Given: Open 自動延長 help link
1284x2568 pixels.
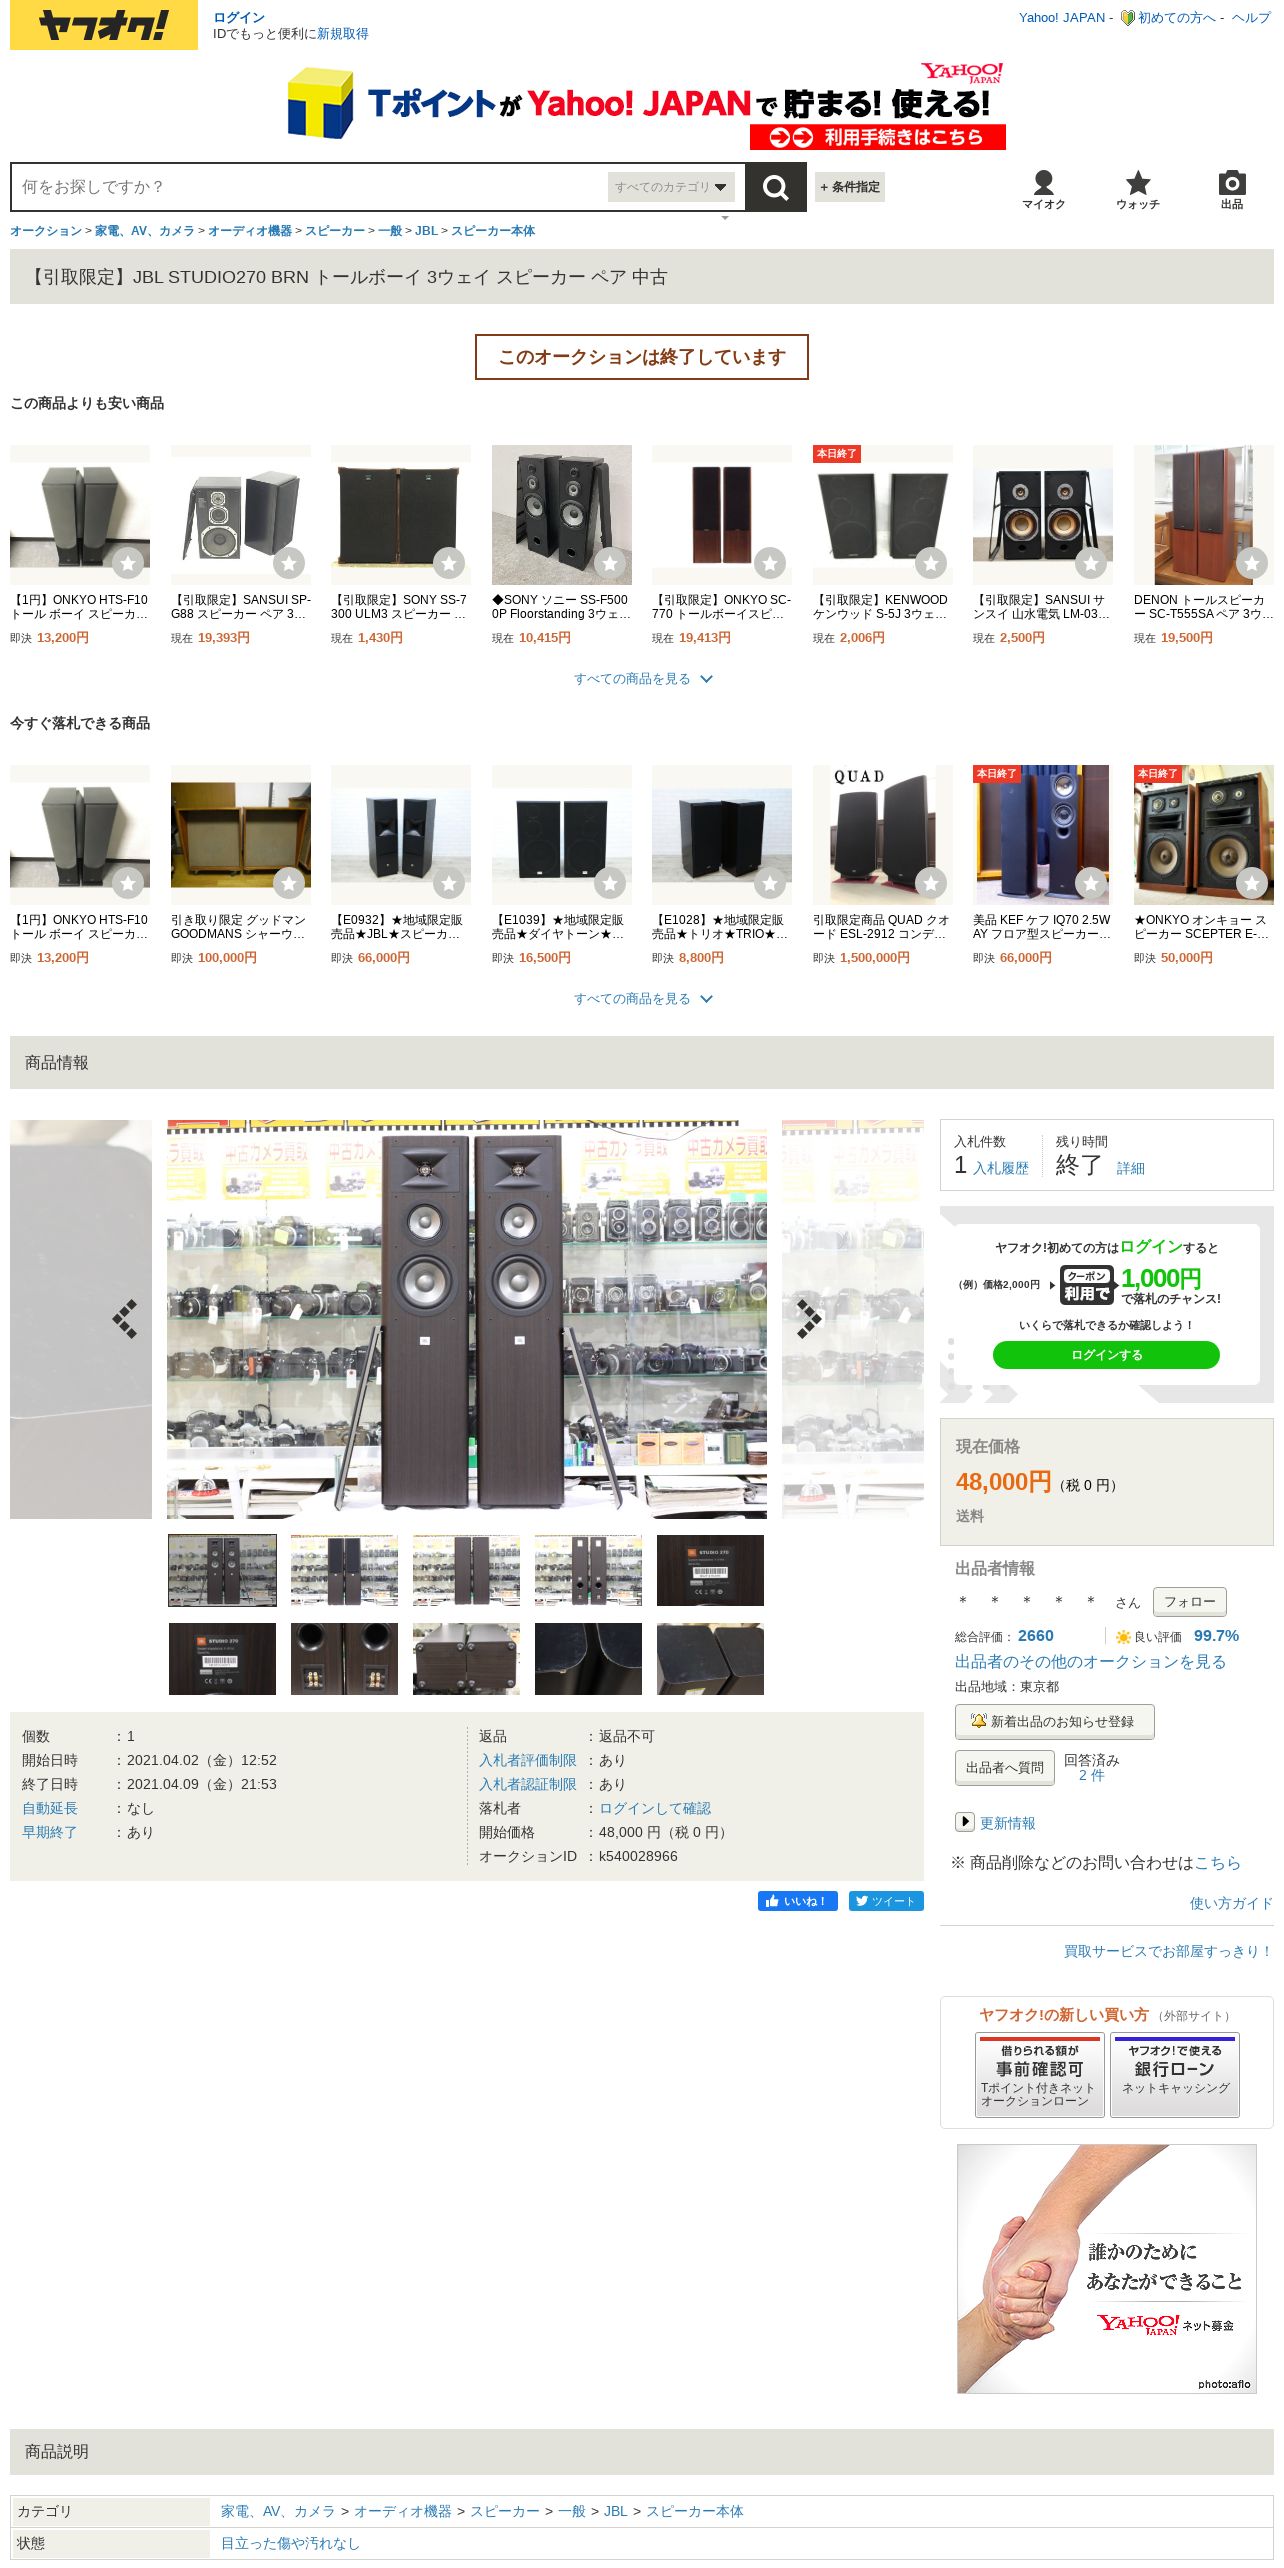Looking at the screenshot, I should pos(50,1808).
